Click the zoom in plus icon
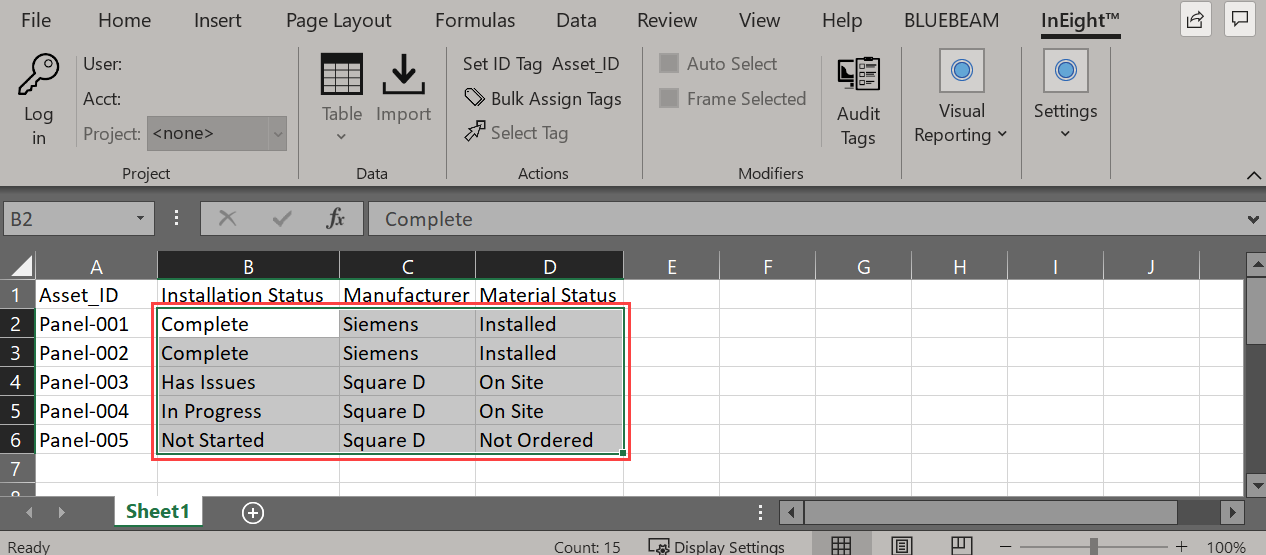This screenshot has width=1266, height=555. point(1181,547)
